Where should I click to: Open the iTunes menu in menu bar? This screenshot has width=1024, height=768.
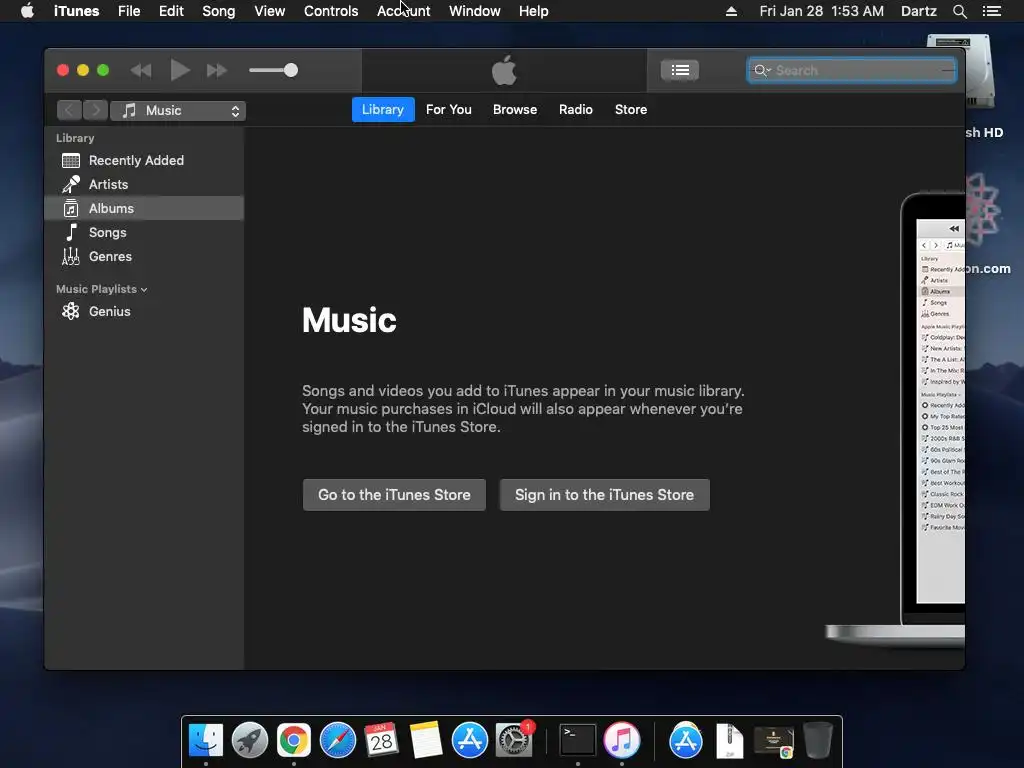tap(76, 11)
